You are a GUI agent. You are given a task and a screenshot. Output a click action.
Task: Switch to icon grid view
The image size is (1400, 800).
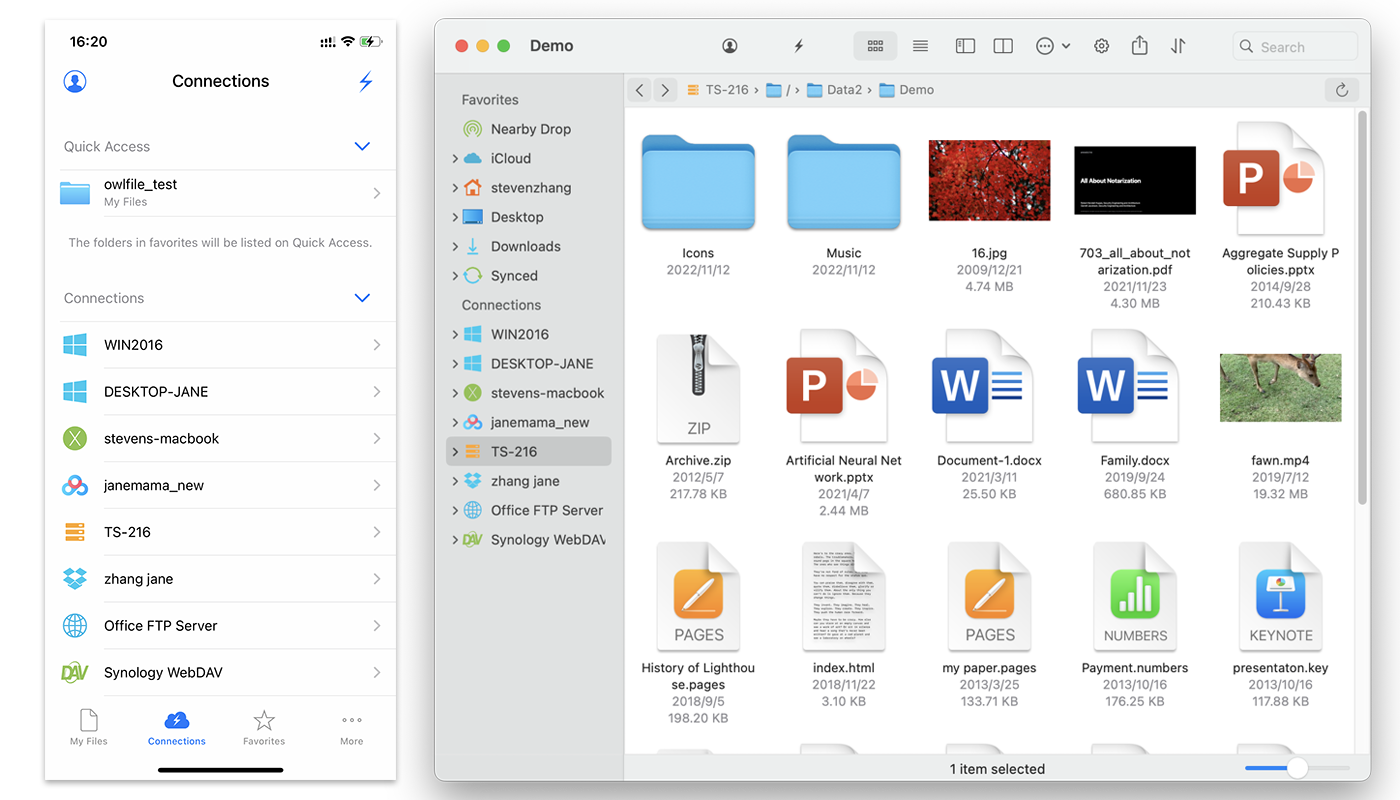point(875,46)
